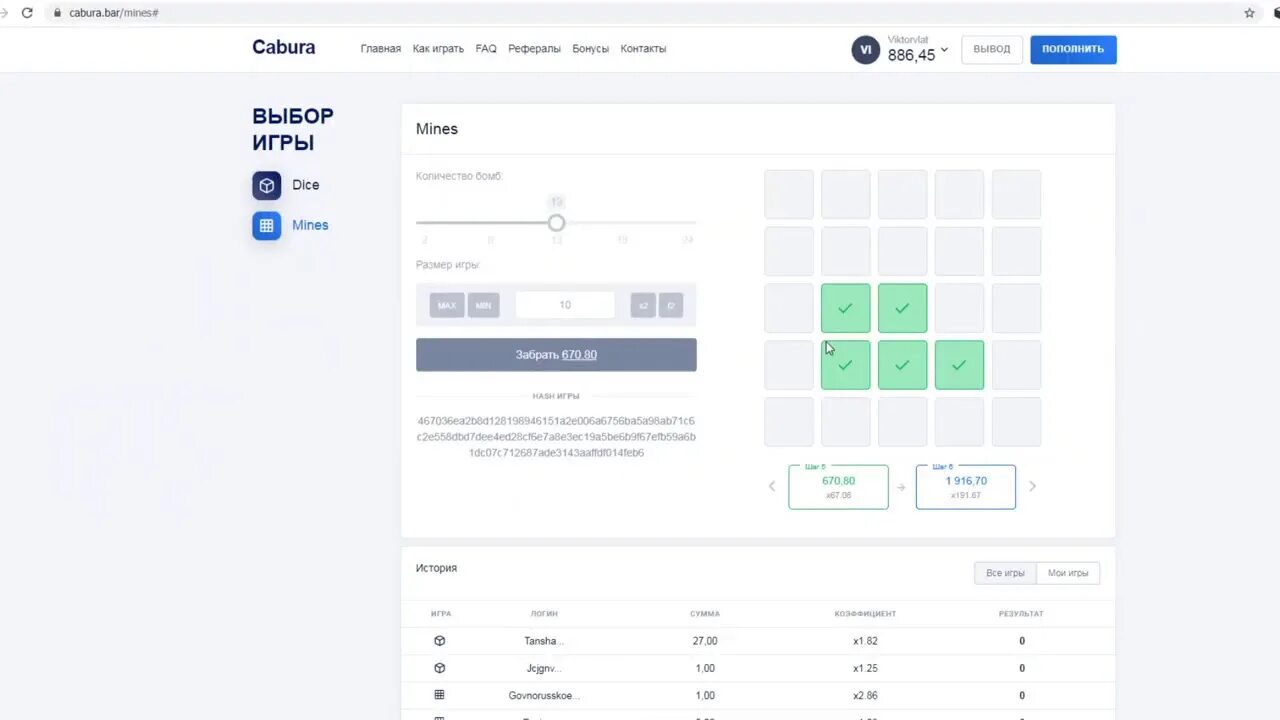Click coefficient x1.25 in history
The height and width of the screenshot is (720, 1280).
click(865, 668)
